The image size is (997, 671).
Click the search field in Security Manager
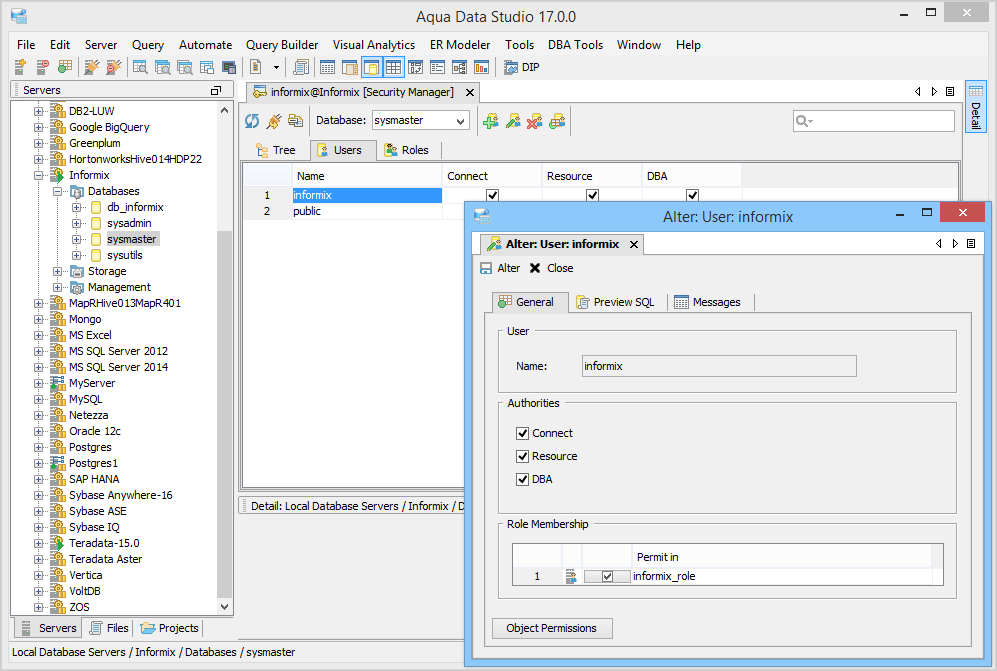click(x=874, y=121)
